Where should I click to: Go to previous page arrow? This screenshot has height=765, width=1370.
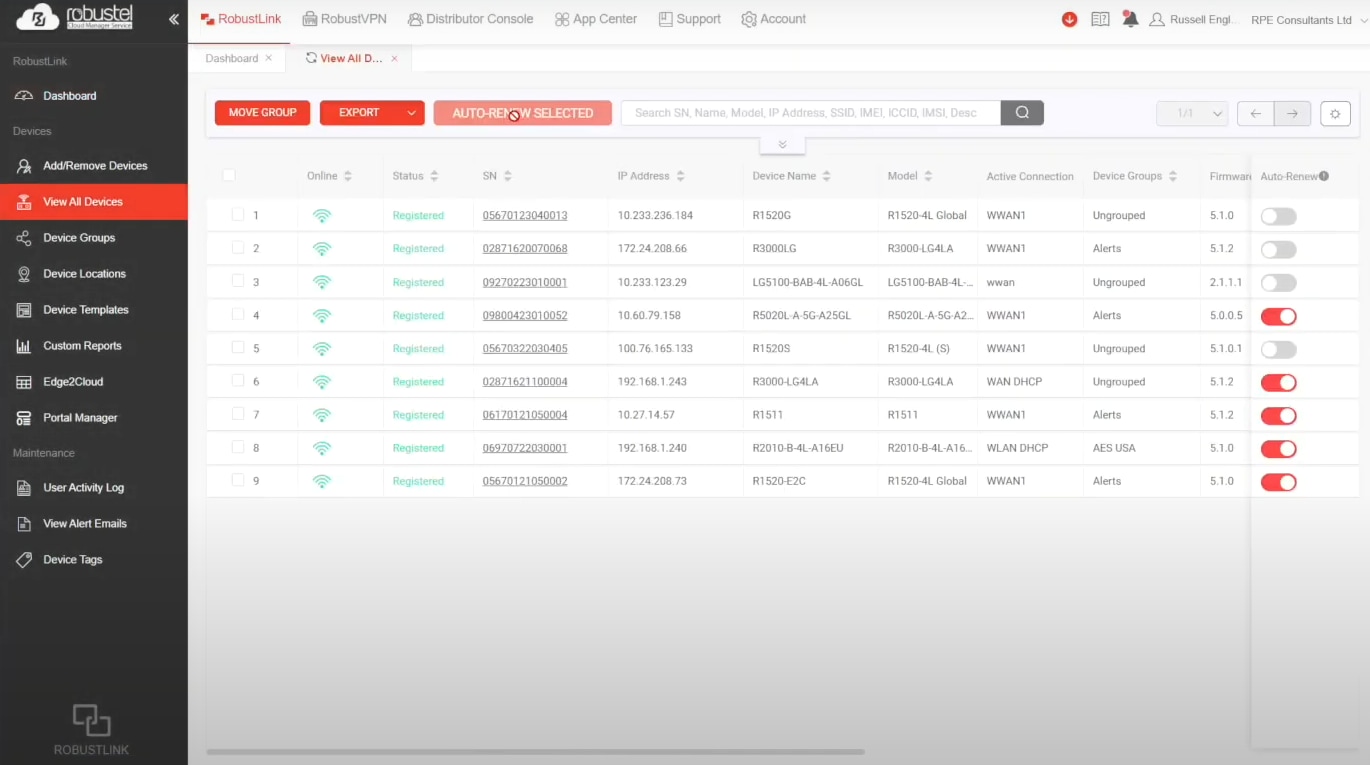tap(1255, 113)
